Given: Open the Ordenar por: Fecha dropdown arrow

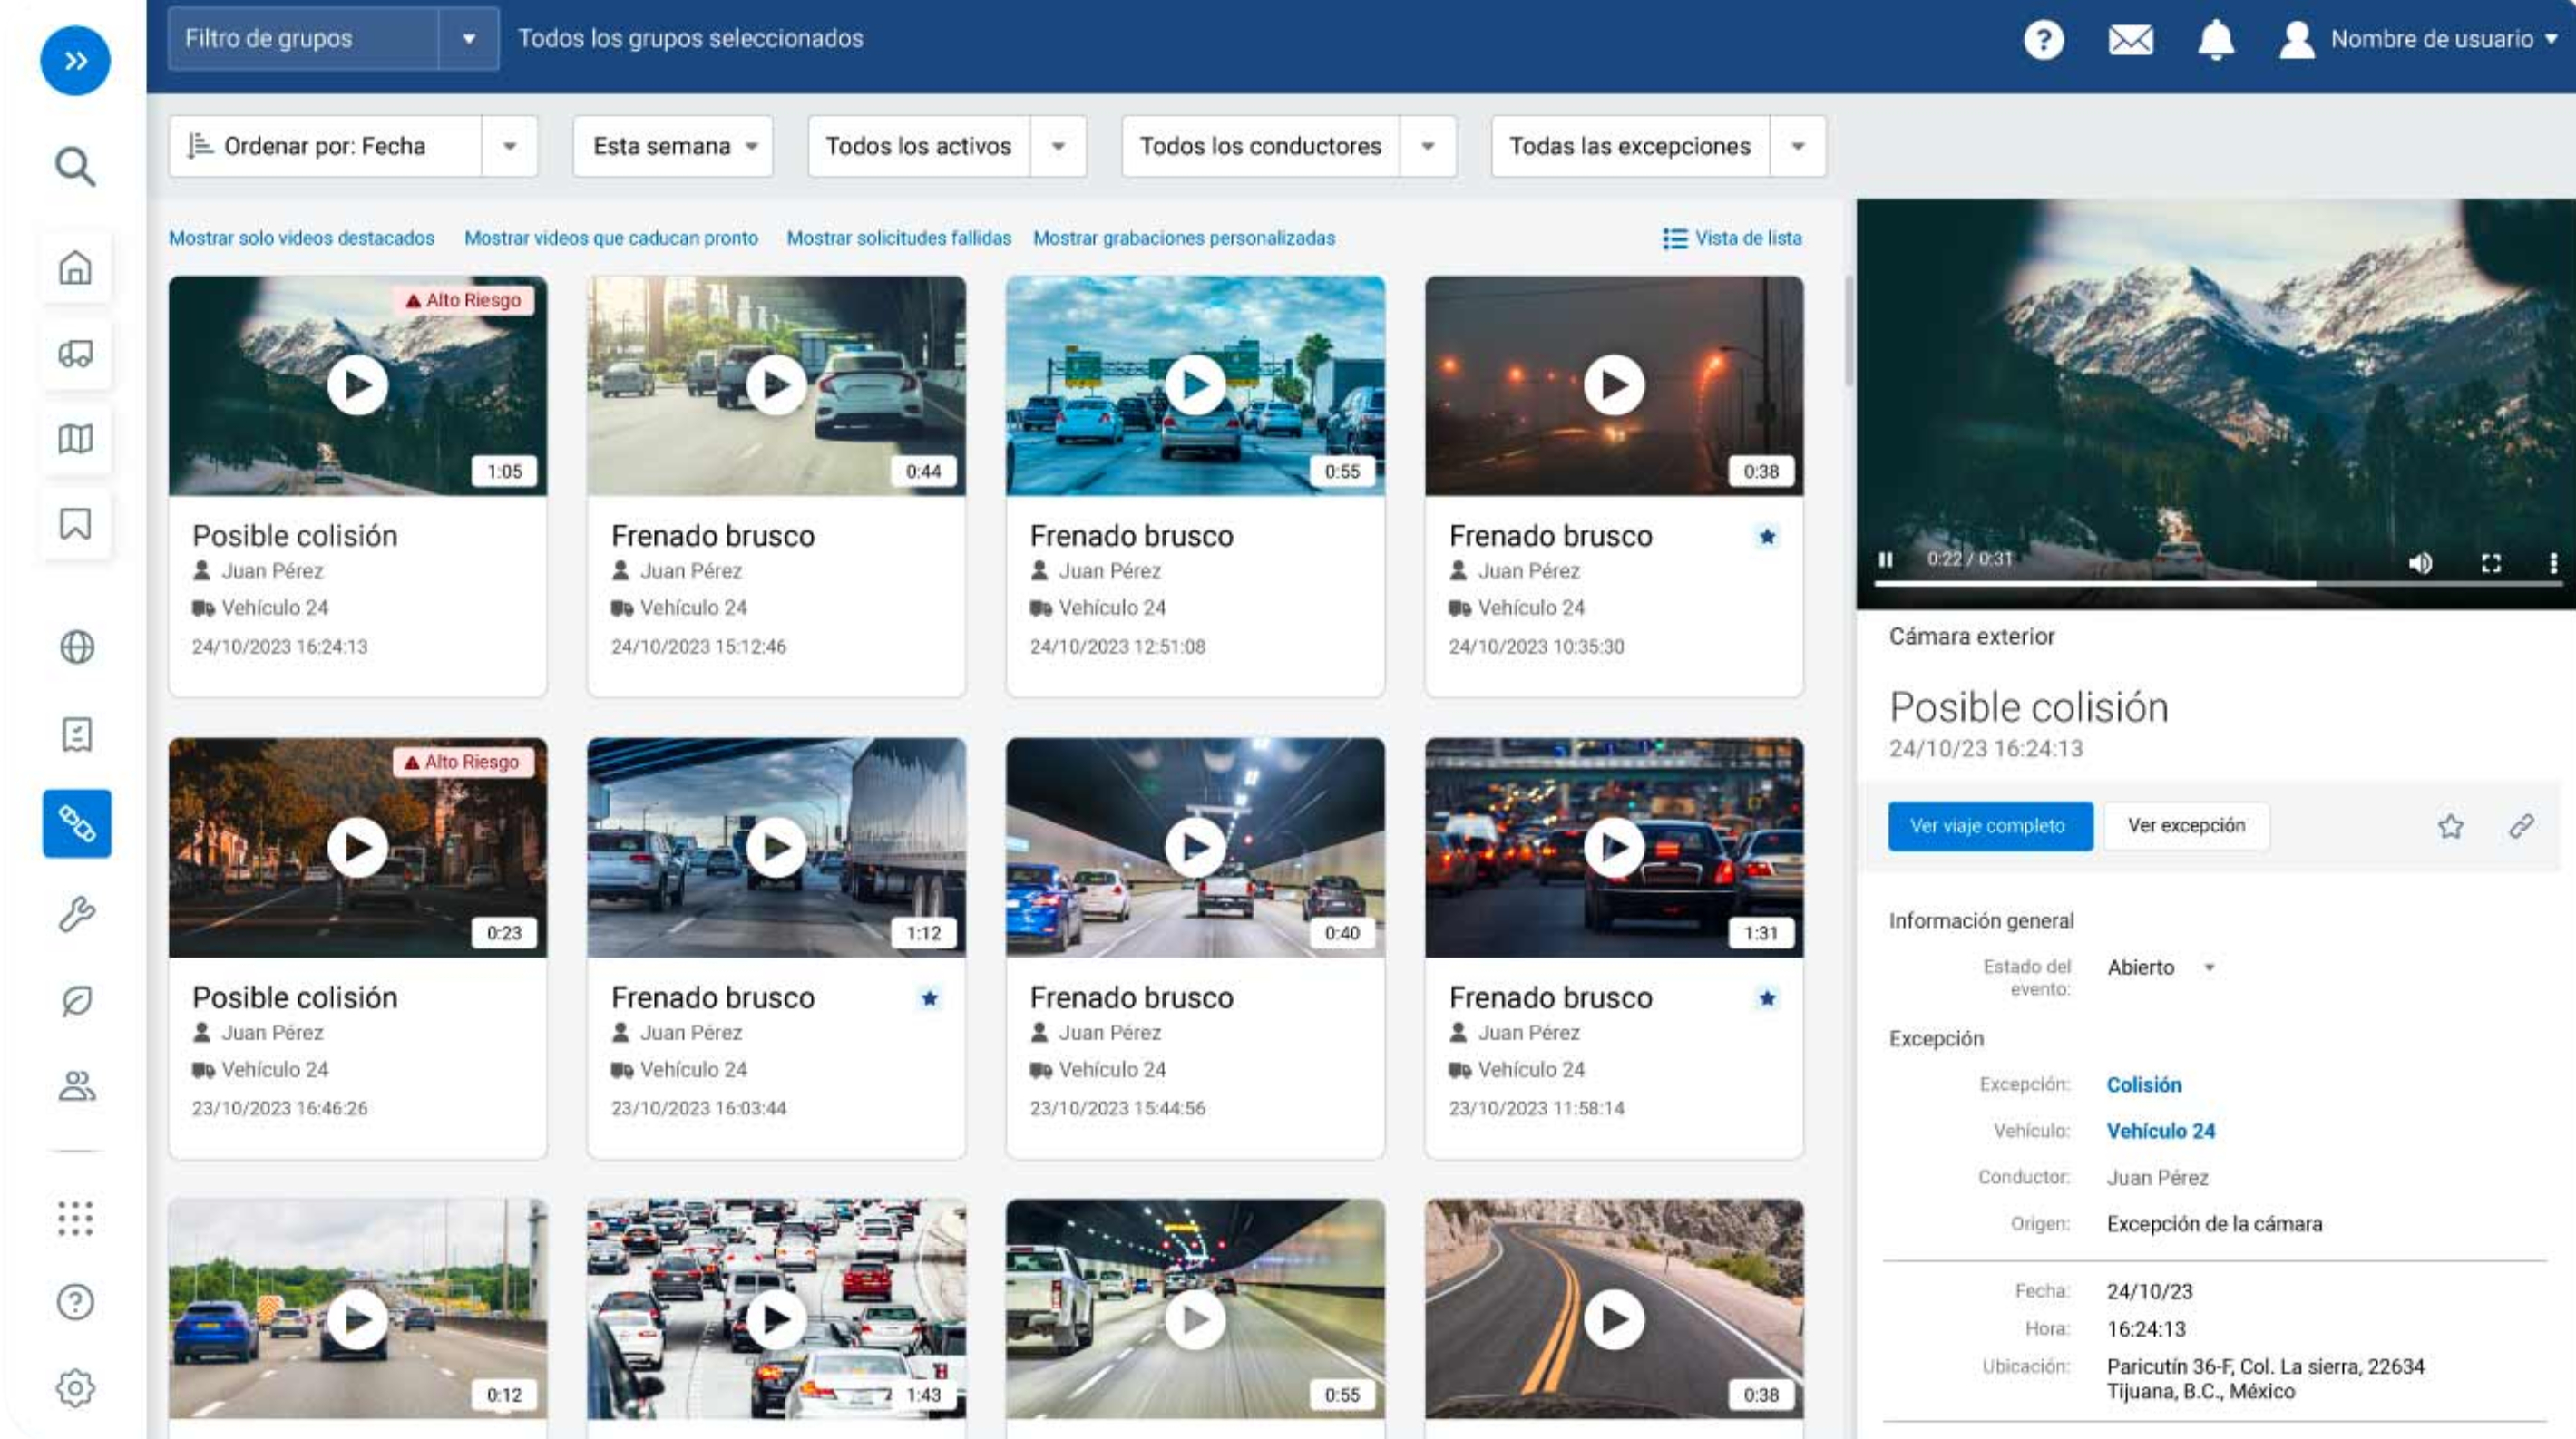Looking at the screenshot, I should pyautogui.click(x=509, y=146).
